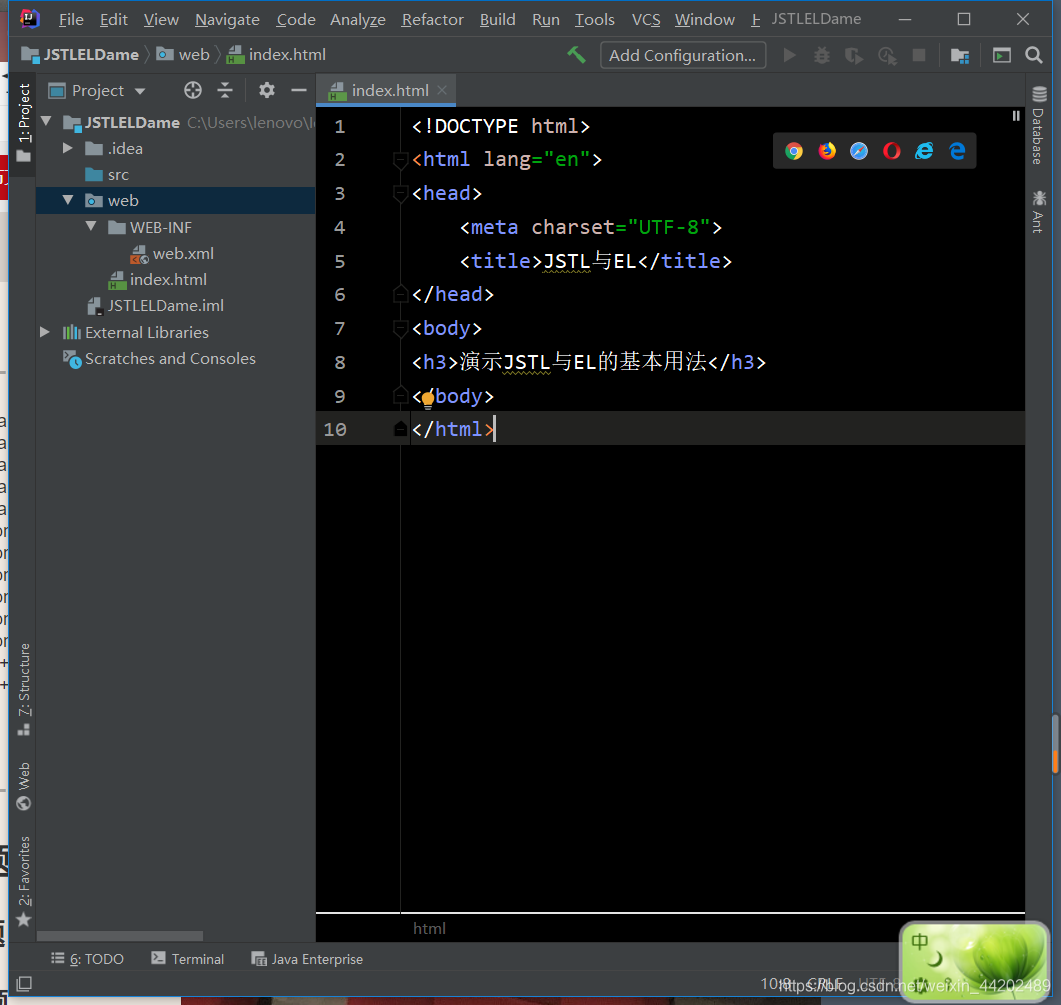Open page in Edge browser icon
1061x1005 pixels.
pos(956,151)
